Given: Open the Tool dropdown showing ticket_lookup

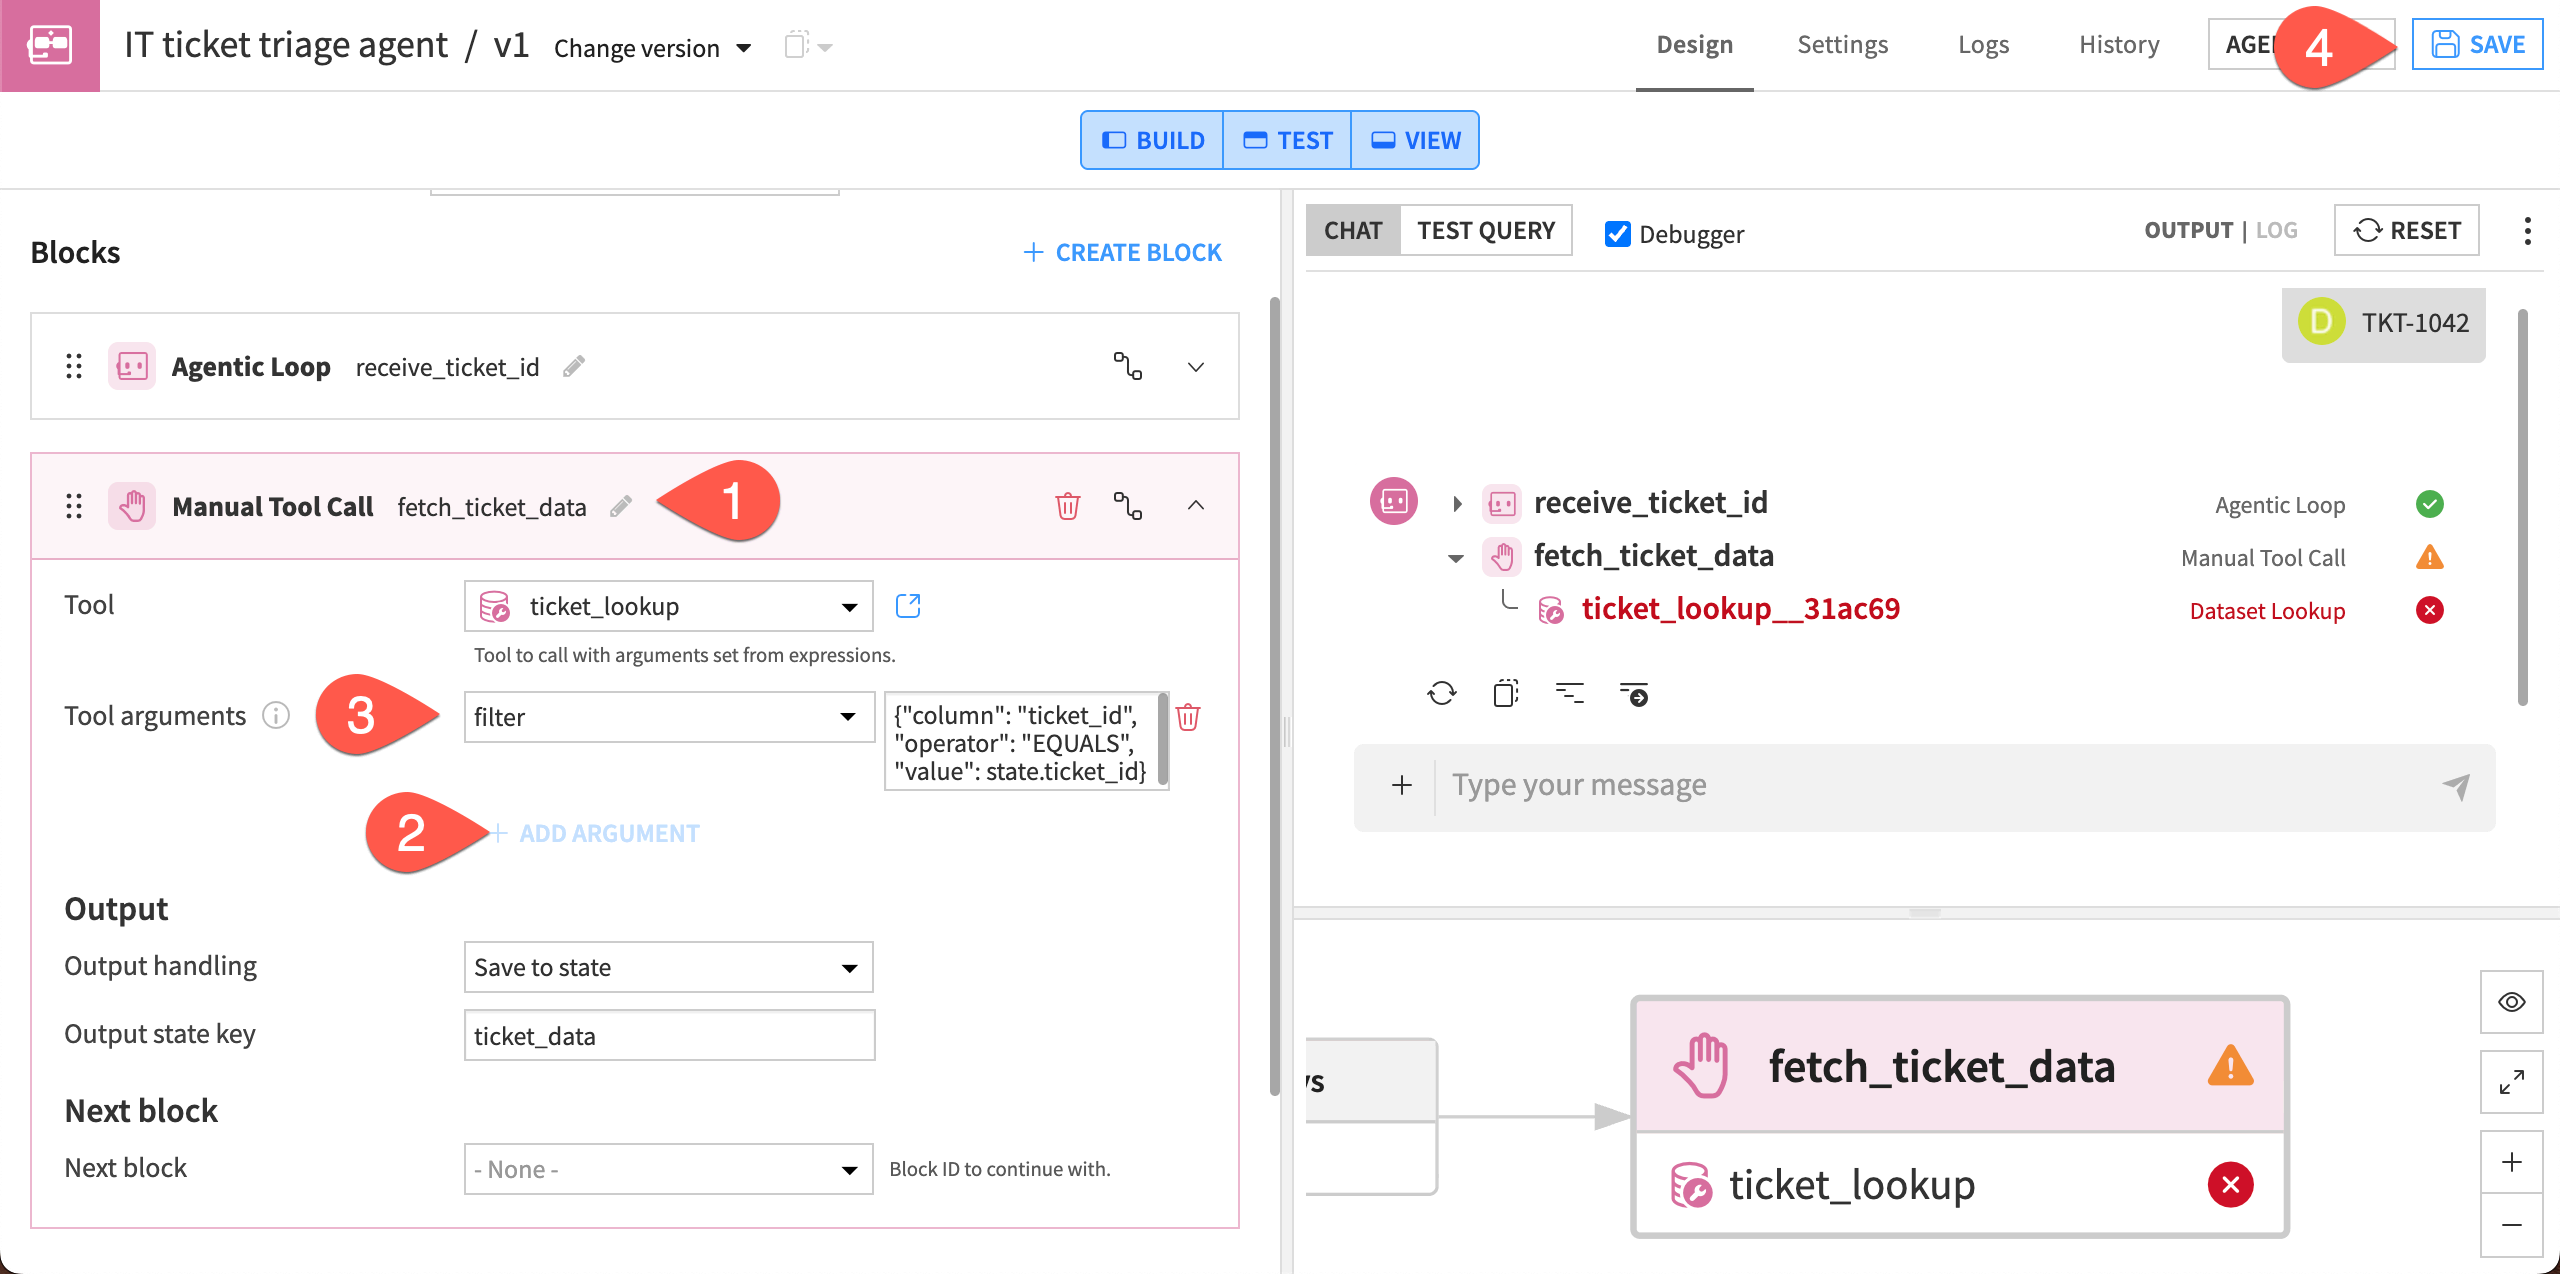Looking at the screenshot, I should [x=669, y=606].
